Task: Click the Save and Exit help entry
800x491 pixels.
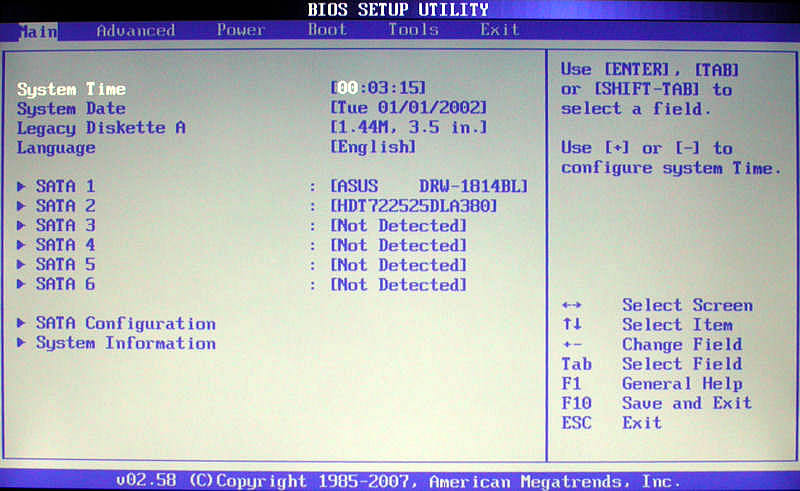Action: pyautogui.click(x=687, y=403)
